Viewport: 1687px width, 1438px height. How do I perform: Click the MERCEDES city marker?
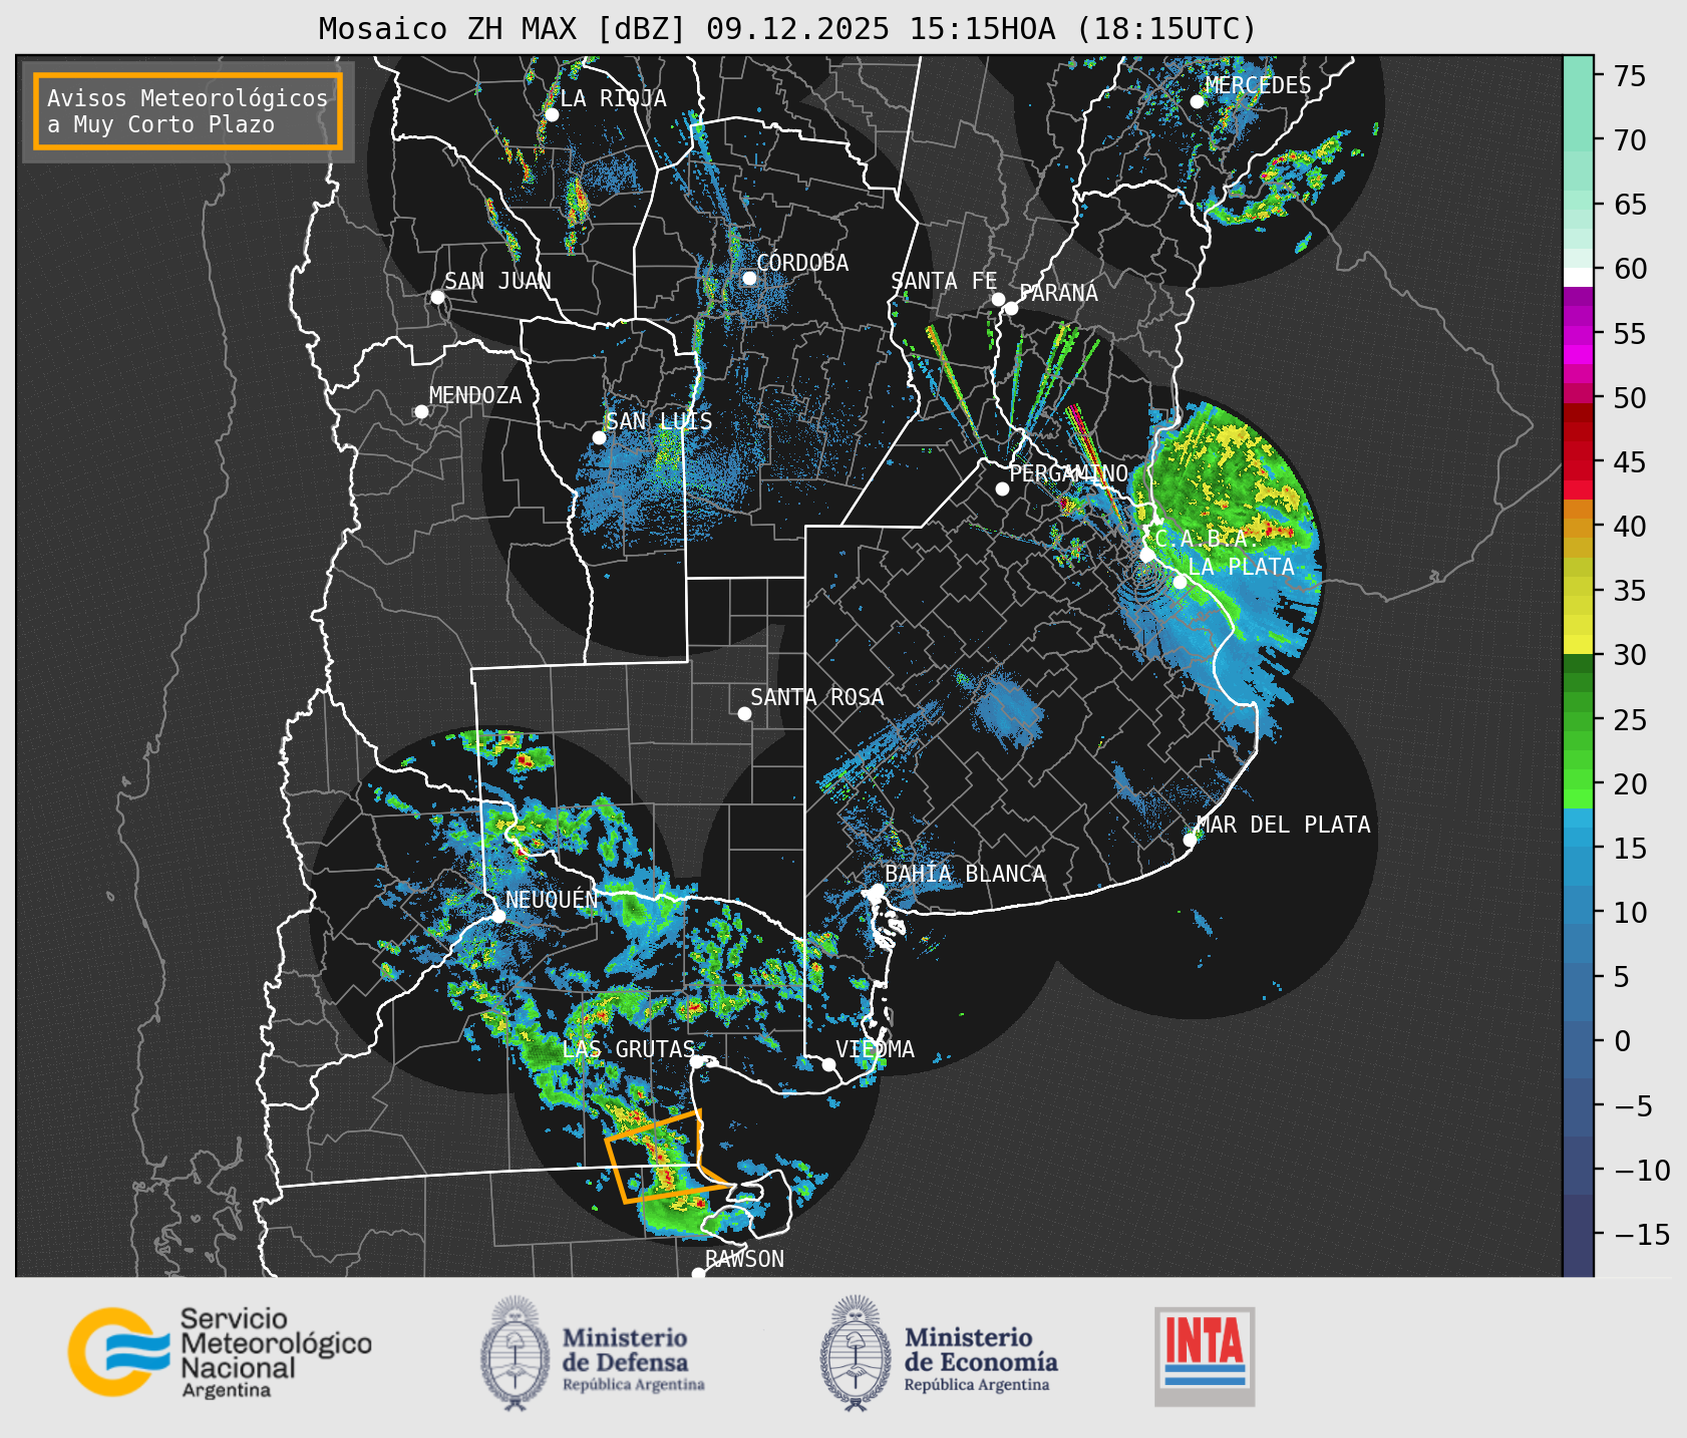coord(1197,102)
